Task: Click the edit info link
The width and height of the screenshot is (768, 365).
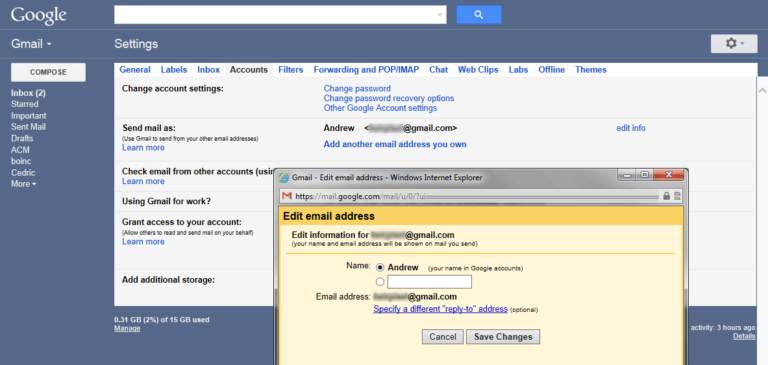Action: pyautogui.click(x=631, y=128)
